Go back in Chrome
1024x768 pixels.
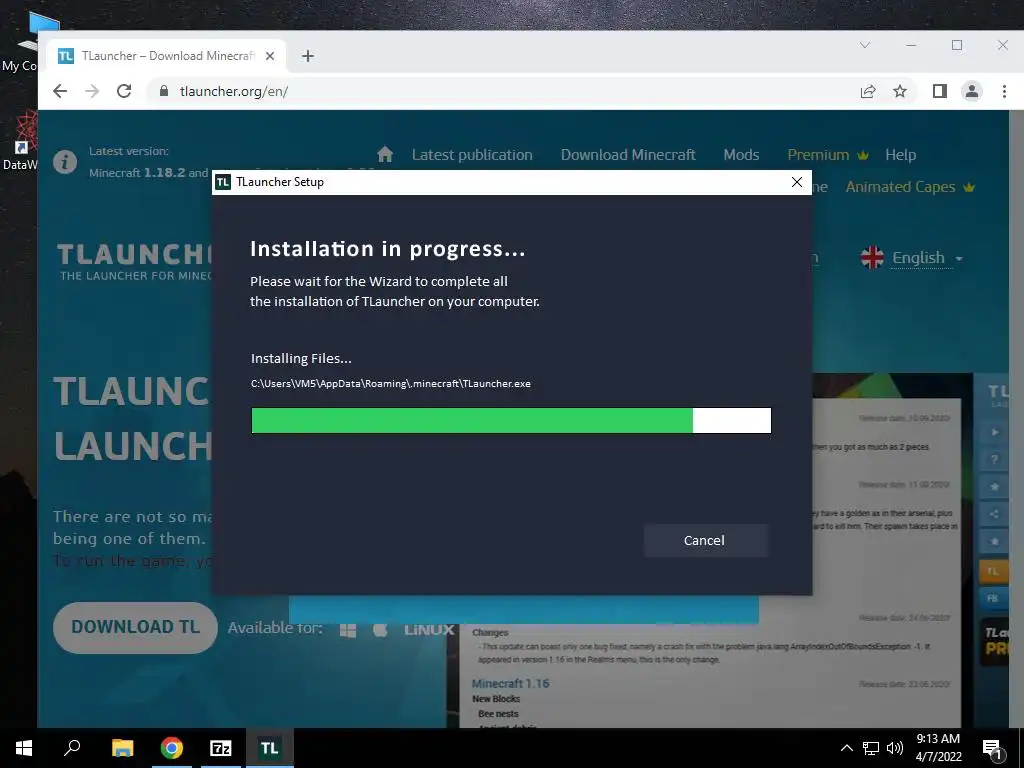coord(60,91)
